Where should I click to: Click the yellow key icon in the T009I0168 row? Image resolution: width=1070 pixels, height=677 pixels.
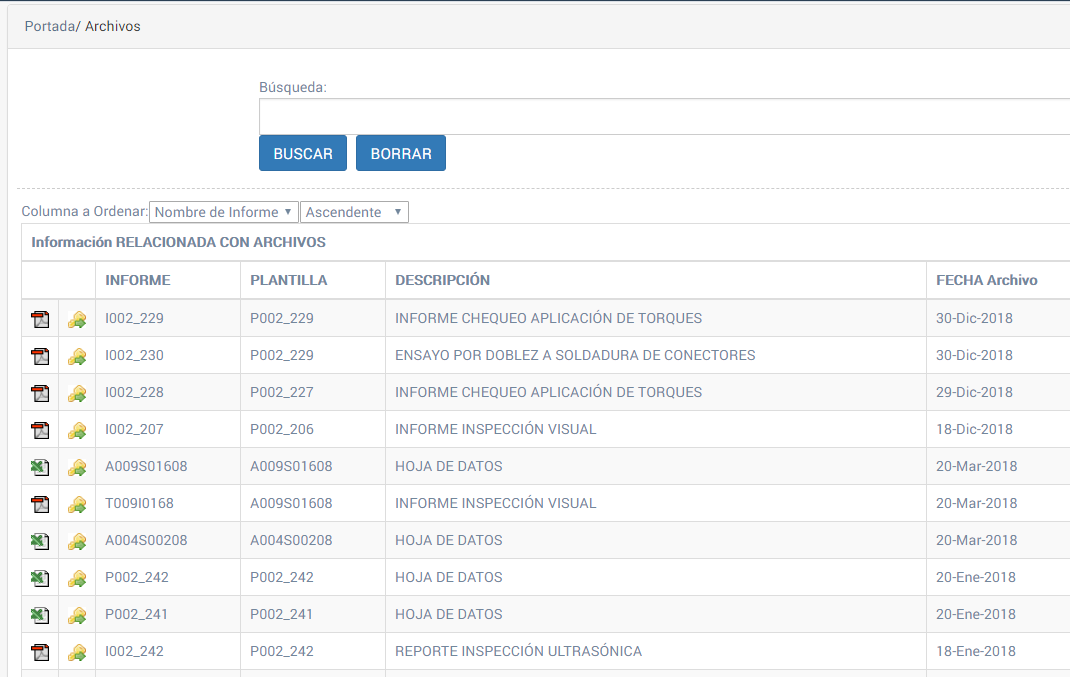pyautogui.click(x=77, y=504)
